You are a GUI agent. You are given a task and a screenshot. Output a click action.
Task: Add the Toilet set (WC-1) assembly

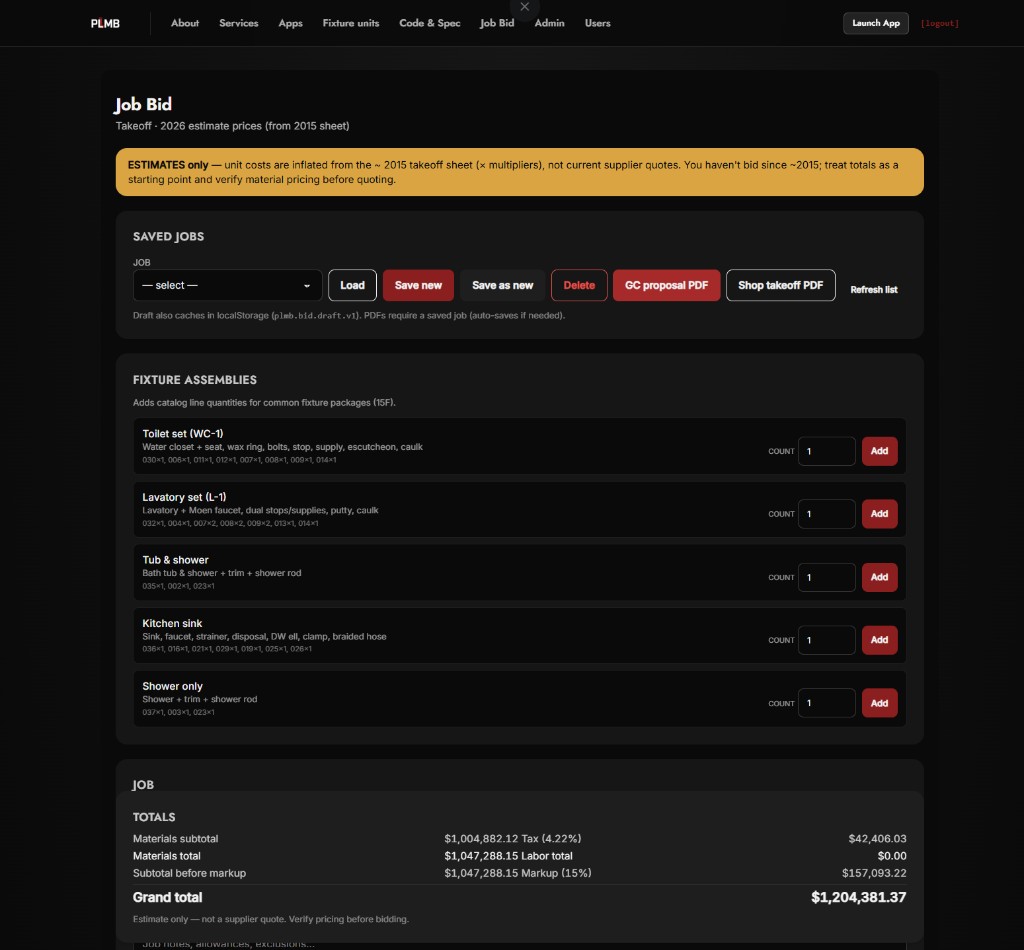point(879,451)
